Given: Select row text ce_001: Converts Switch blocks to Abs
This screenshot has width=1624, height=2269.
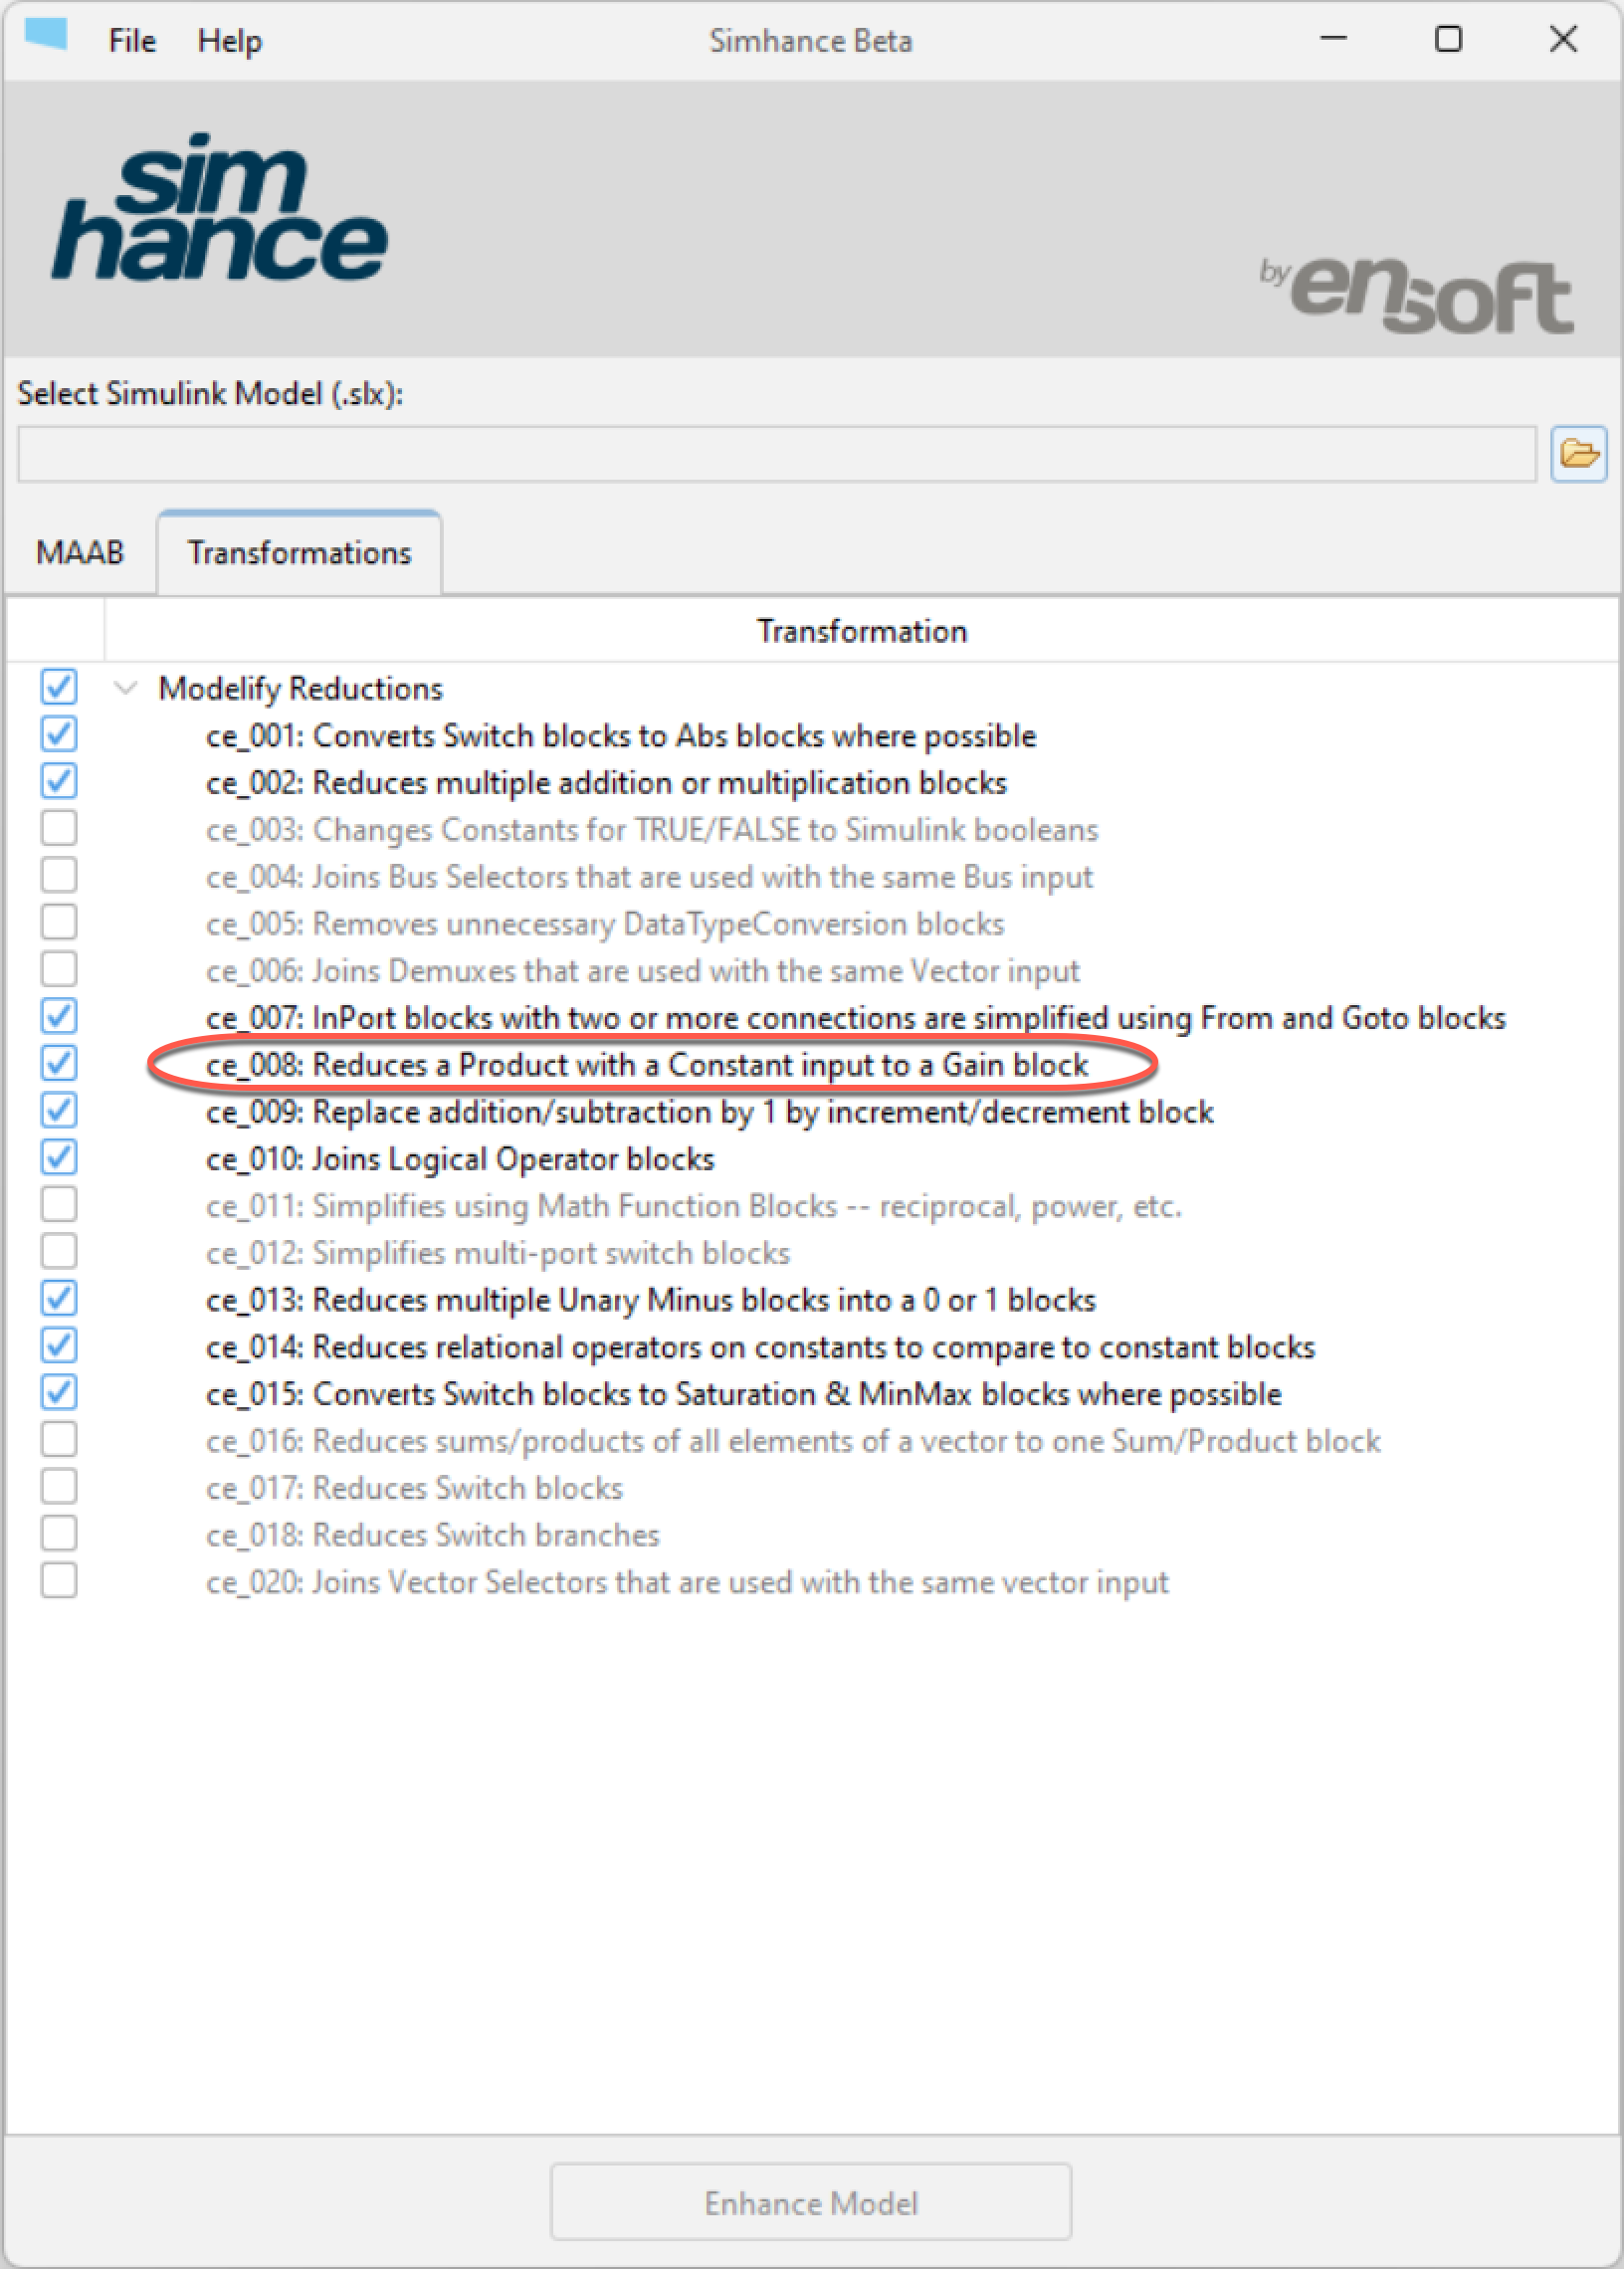Looking at the screenshot, I should (x=621, y=736).
